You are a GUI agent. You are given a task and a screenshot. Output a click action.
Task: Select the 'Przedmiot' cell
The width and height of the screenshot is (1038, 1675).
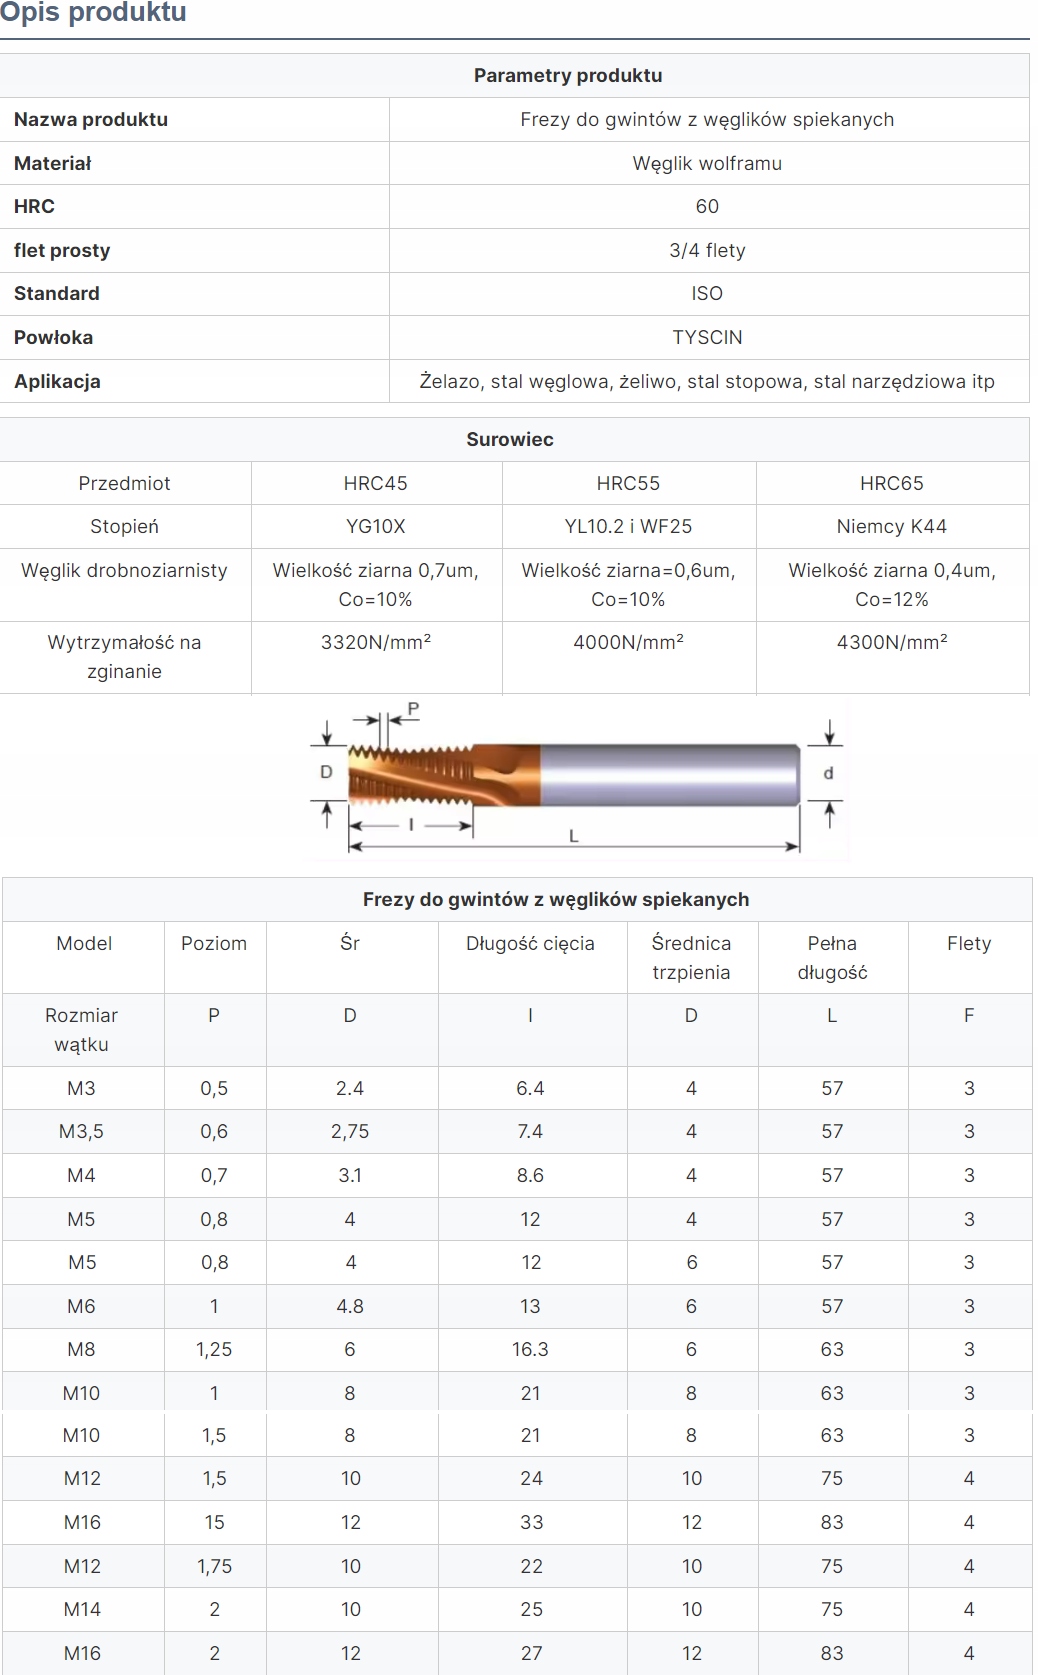124,483
